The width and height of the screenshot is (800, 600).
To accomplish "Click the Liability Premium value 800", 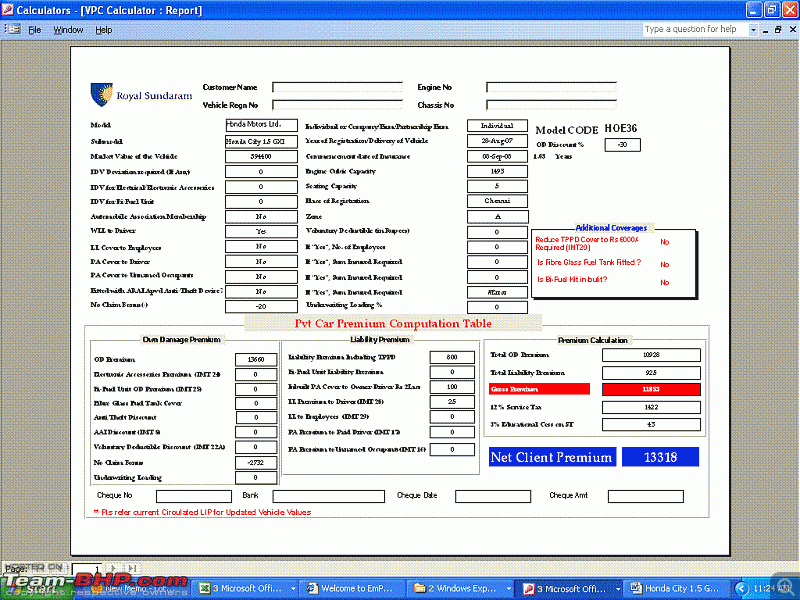I will point(452,357).
